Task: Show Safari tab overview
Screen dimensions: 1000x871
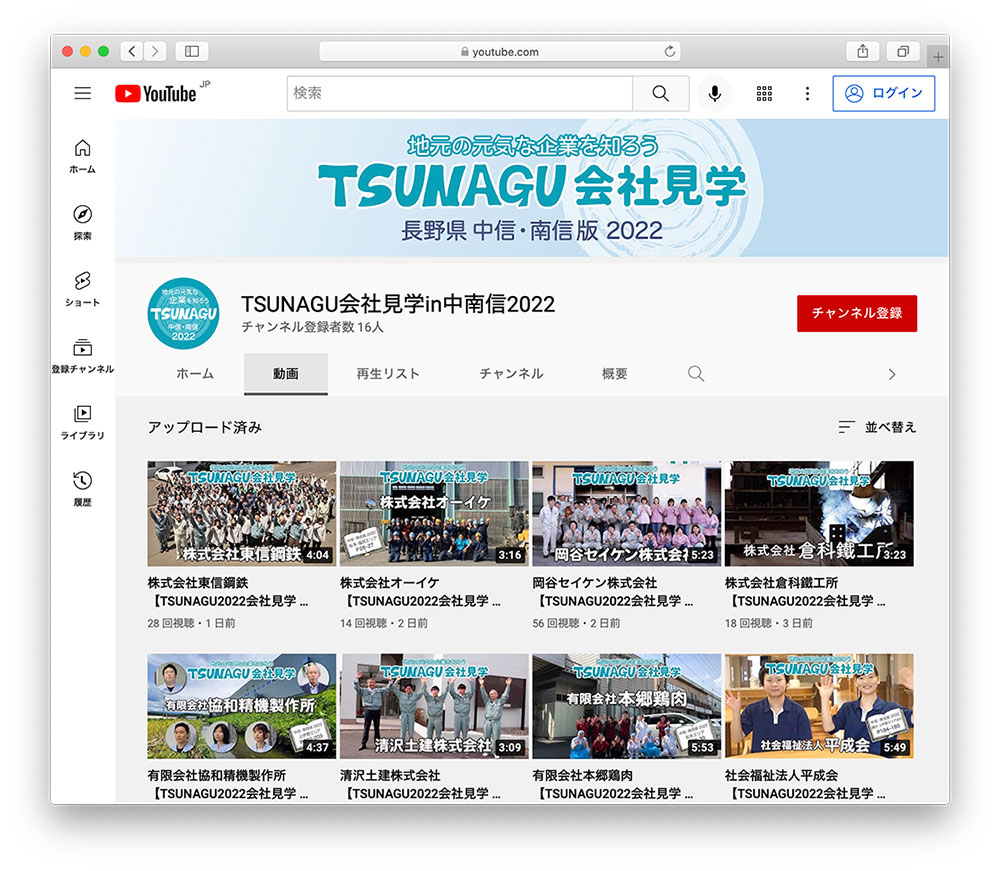Action: pyautogui.click(x=903, y=51)
